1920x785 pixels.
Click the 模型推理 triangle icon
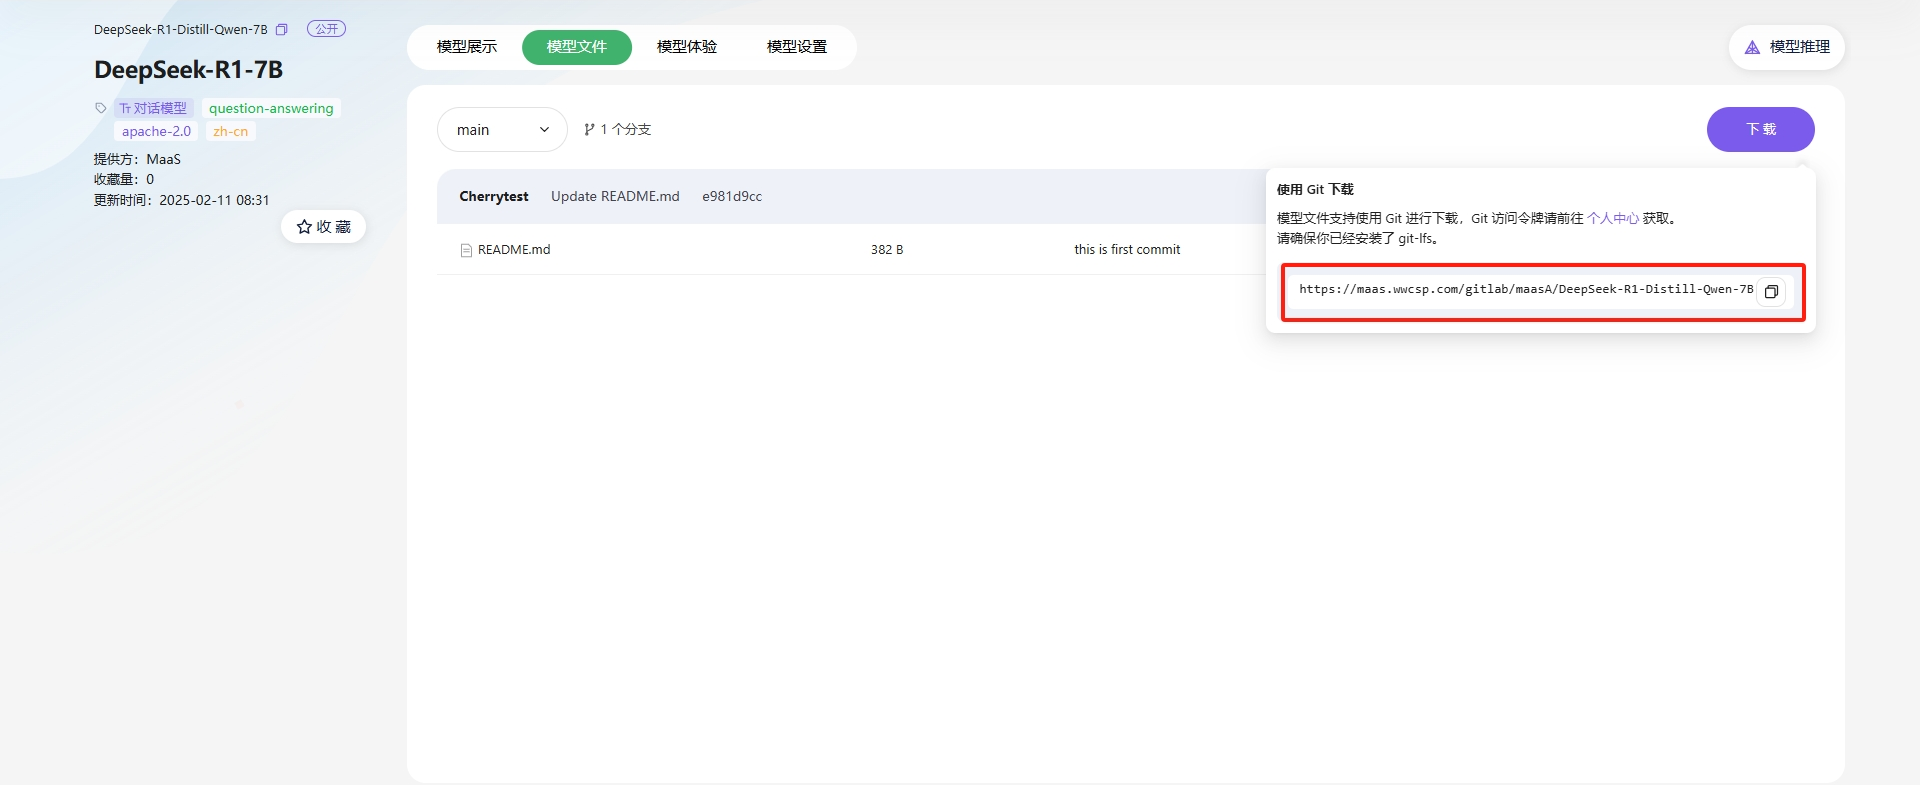click(x=1752, y=47)
